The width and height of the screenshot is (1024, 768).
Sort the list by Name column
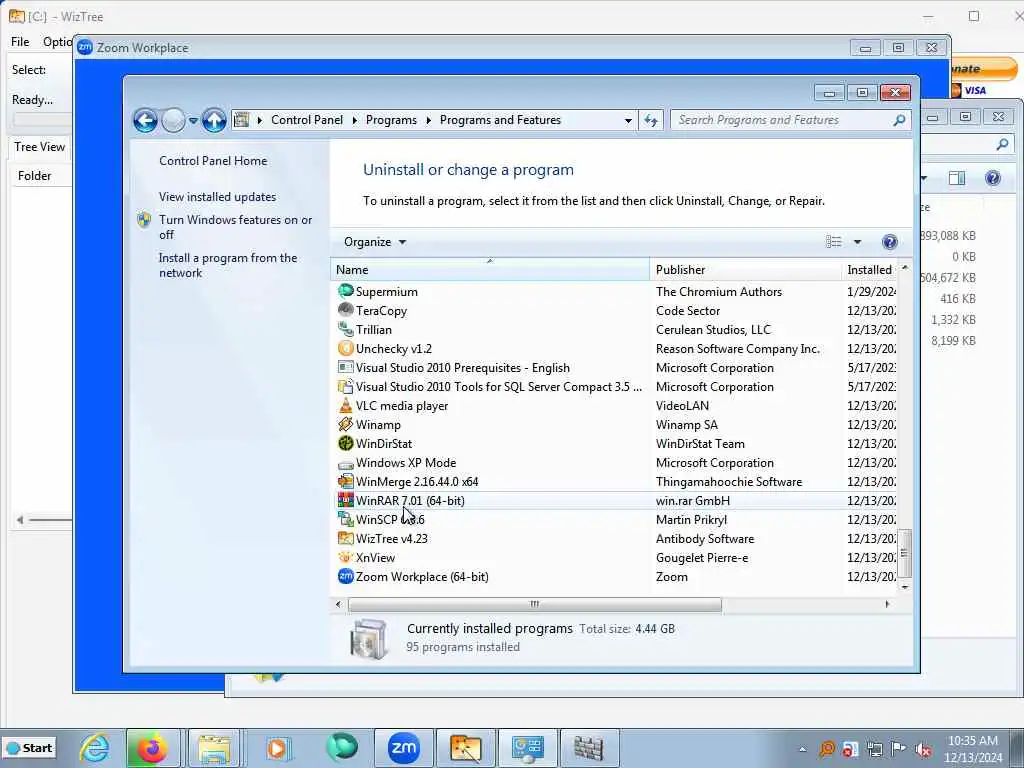(490, 270)
